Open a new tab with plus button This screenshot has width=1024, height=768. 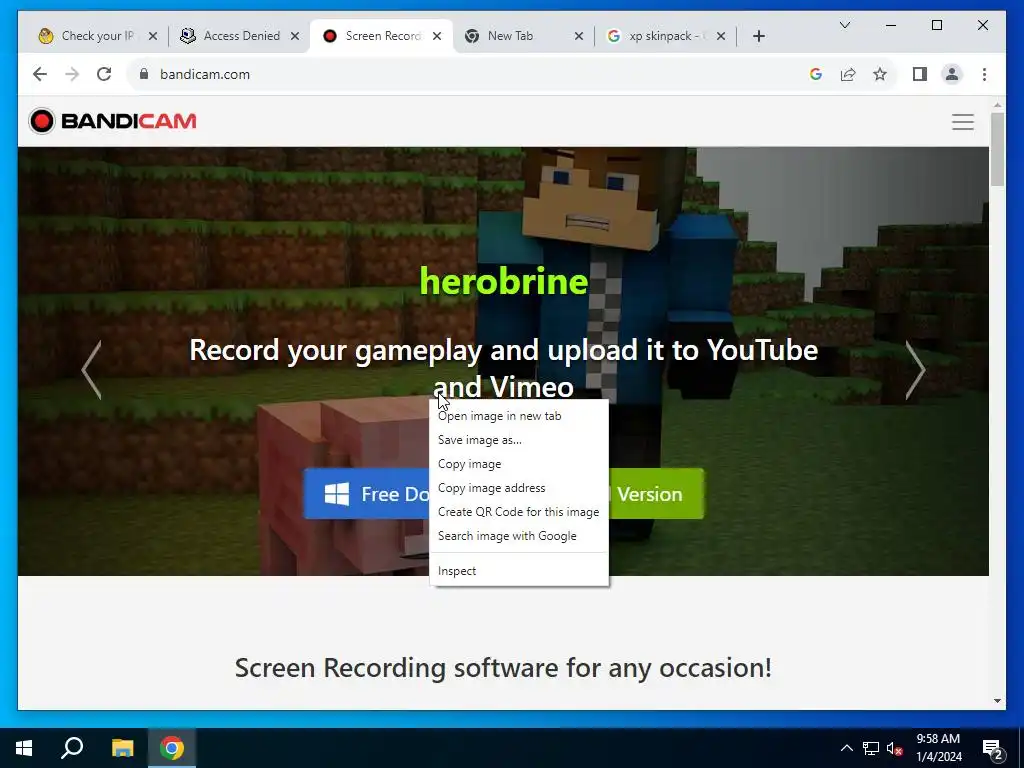[758, 36]
